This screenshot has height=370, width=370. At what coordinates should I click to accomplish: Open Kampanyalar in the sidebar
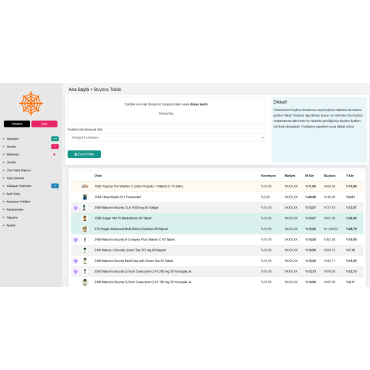pos(15,210)
